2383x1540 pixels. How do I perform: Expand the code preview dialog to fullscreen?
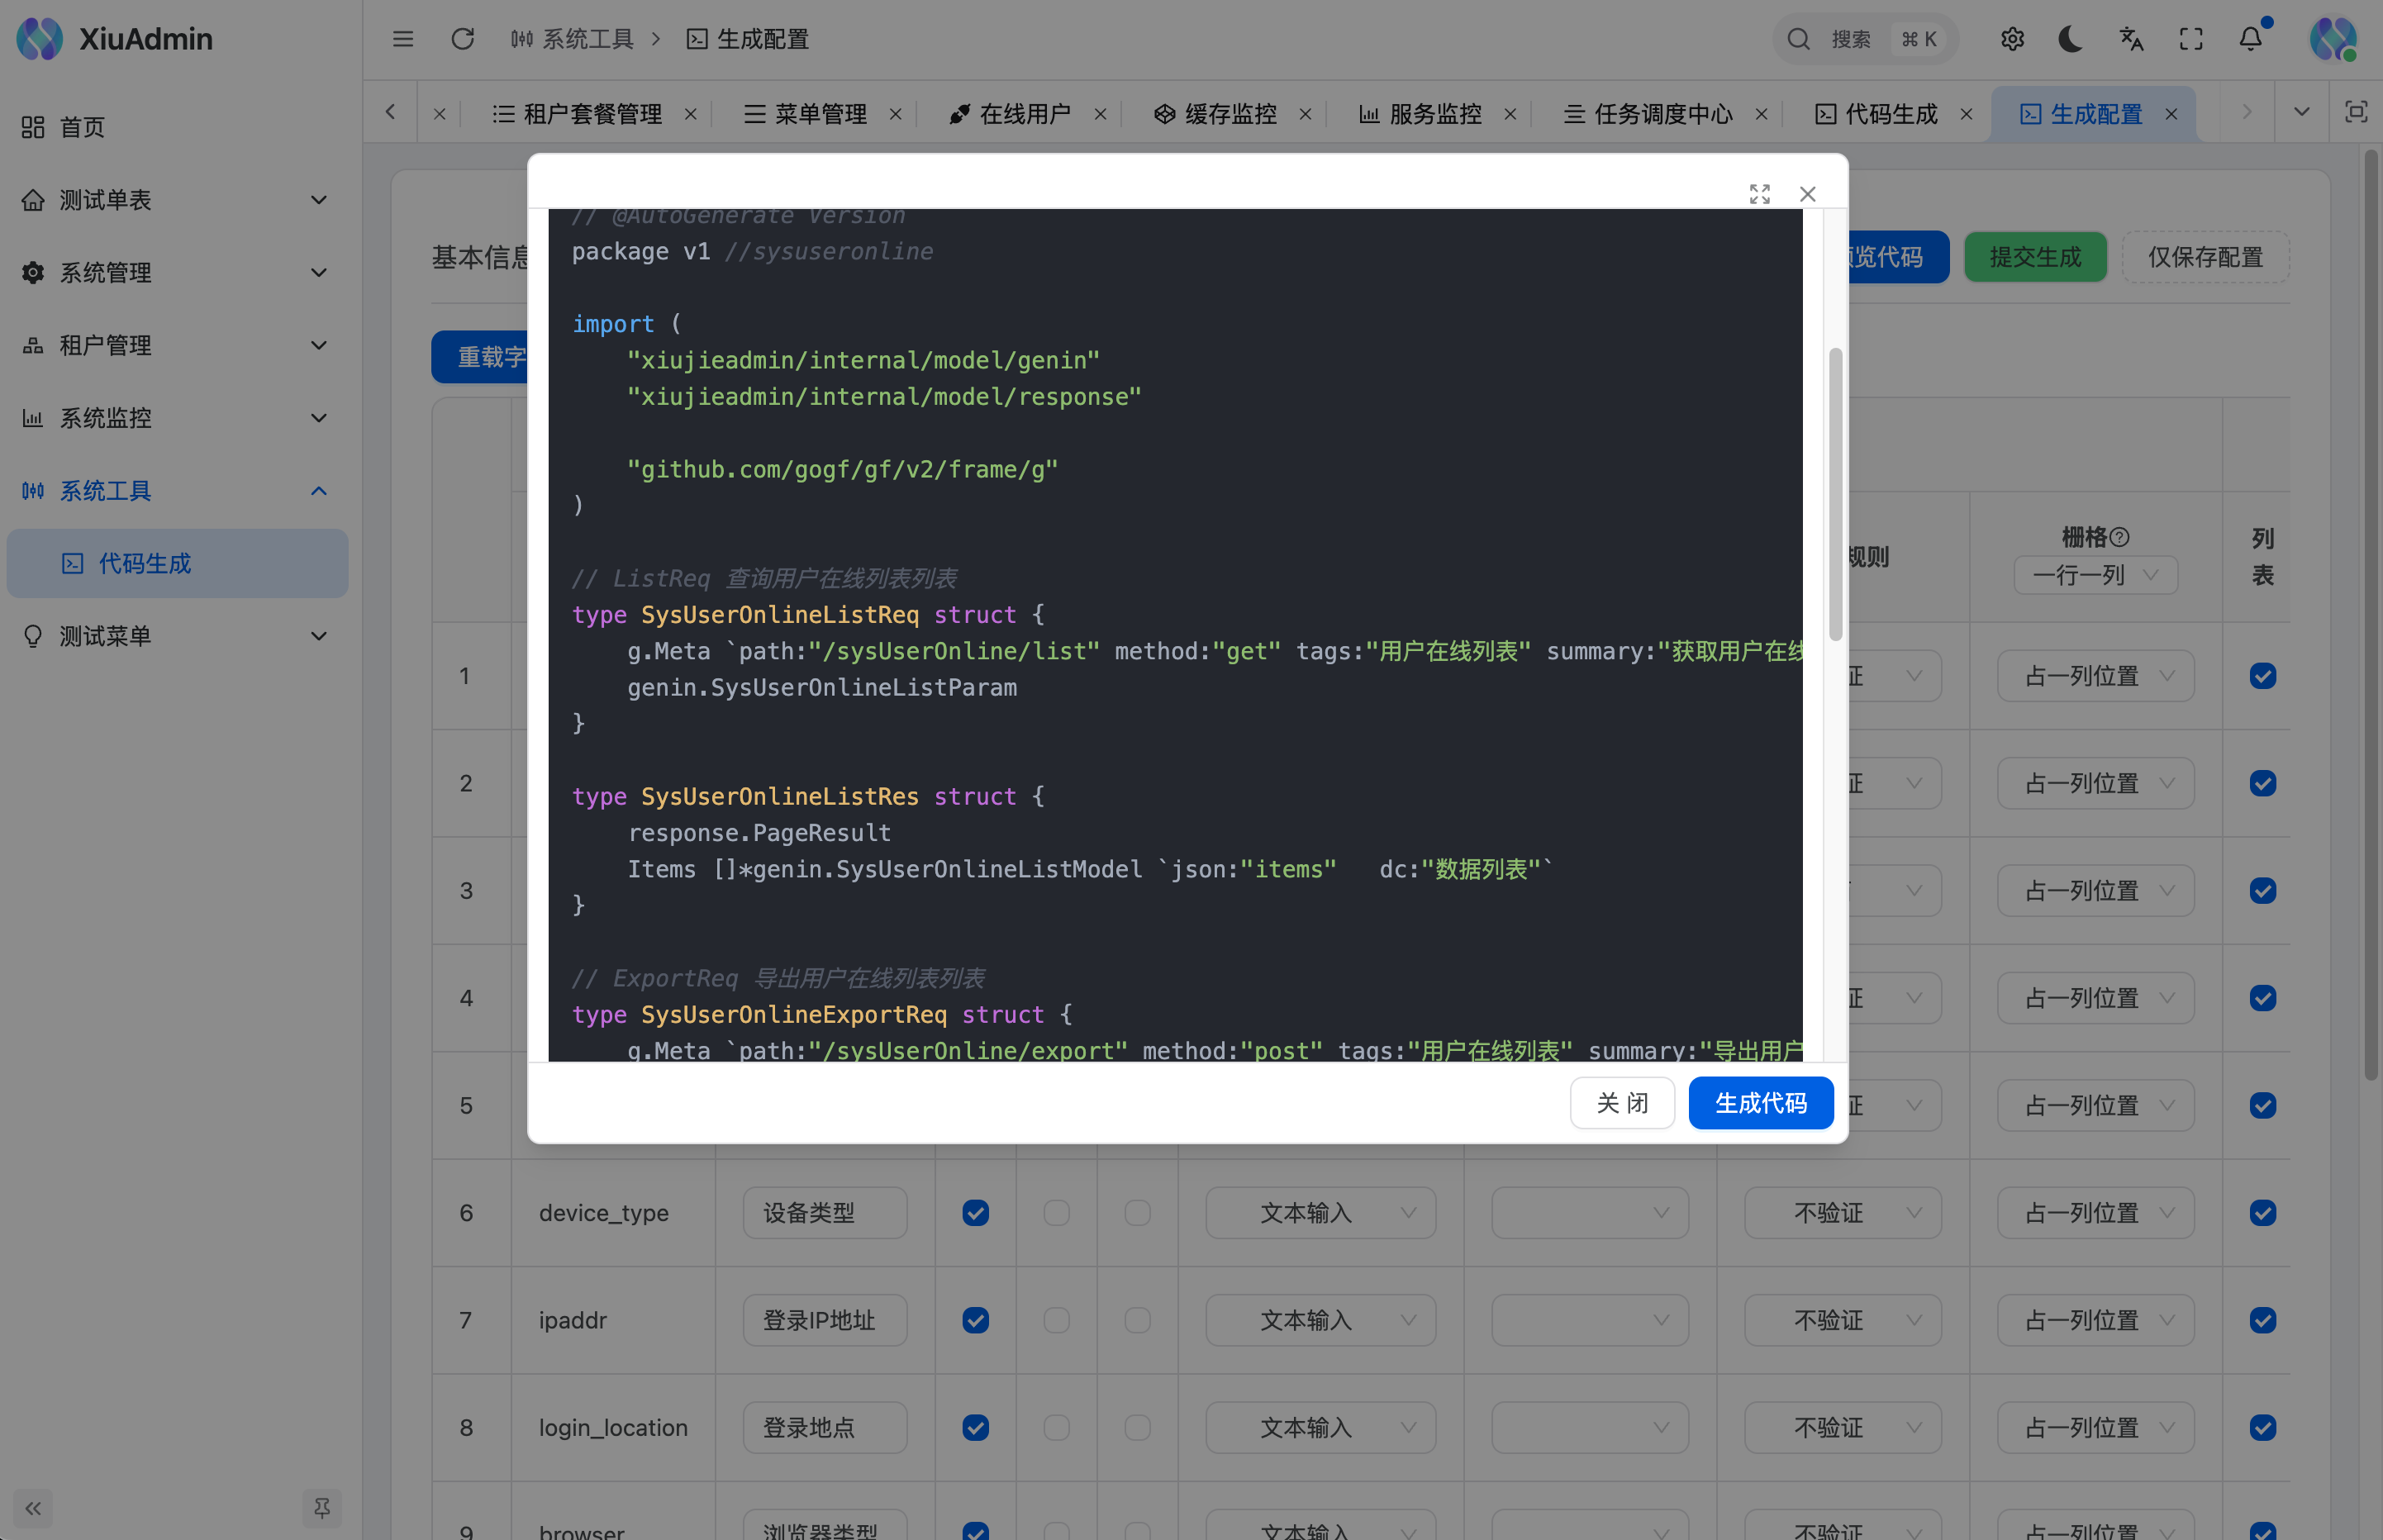point(1760,194)
